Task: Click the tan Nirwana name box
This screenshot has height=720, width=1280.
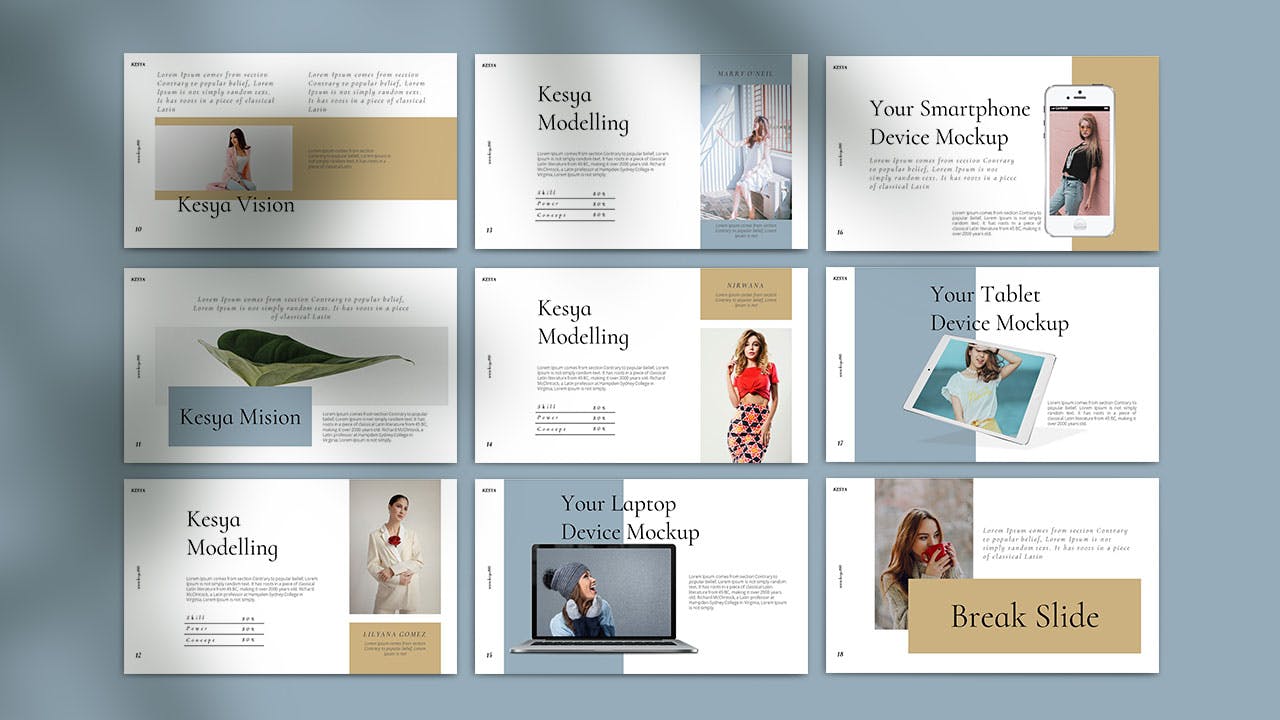Action: [x=745, y=293]
